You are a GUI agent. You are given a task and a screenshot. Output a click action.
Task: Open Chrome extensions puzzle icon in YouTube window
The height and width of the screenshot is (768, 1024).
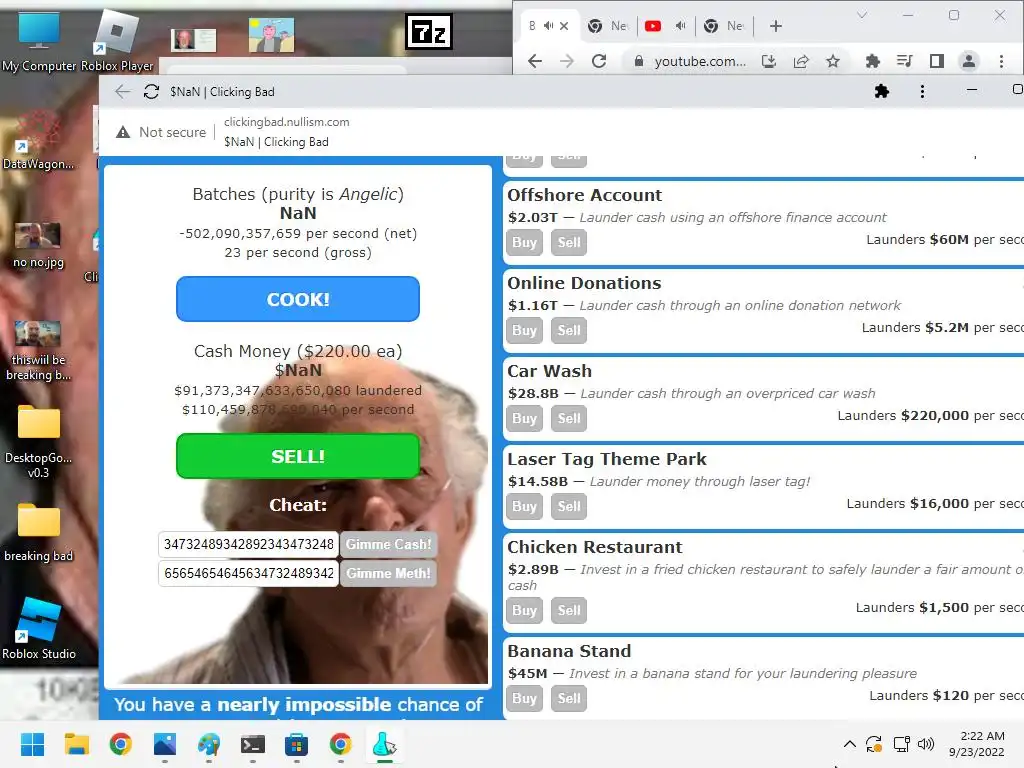(872, 61)
